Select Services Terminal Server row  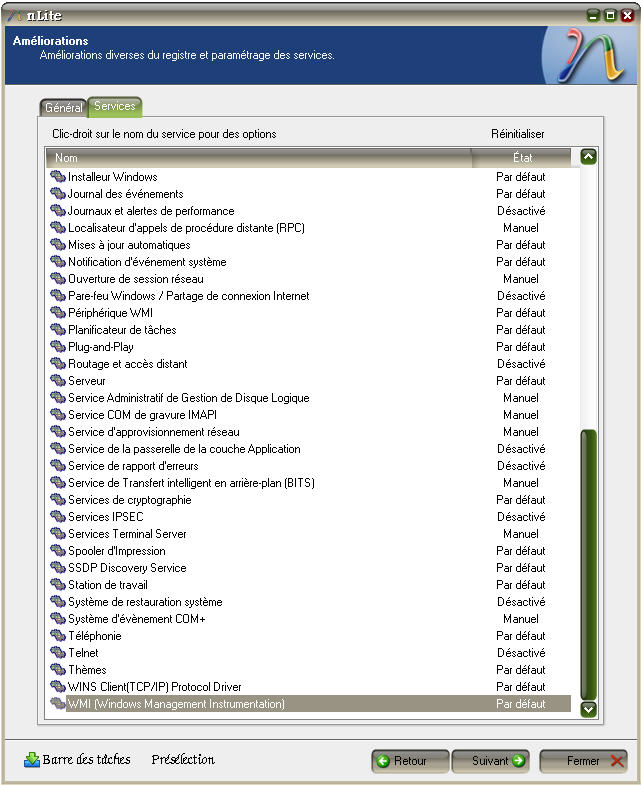pyautogui.click(x=308, y=534)
